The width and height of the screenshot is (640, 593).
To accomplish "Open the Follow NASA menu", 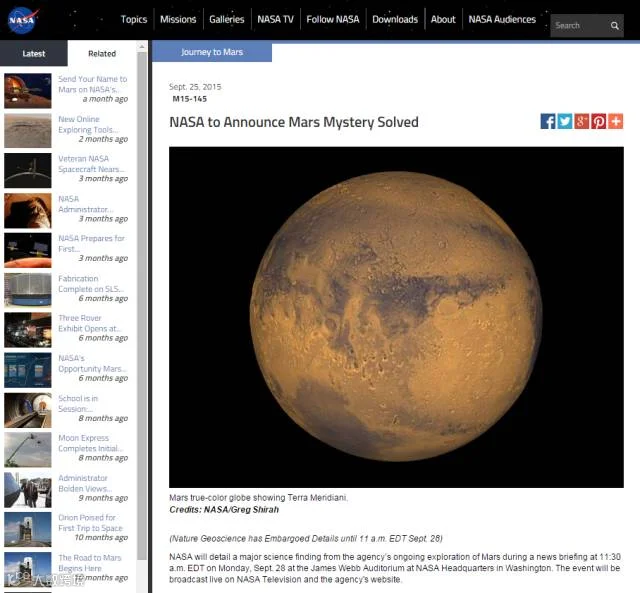I will click(x=333, y=19).
